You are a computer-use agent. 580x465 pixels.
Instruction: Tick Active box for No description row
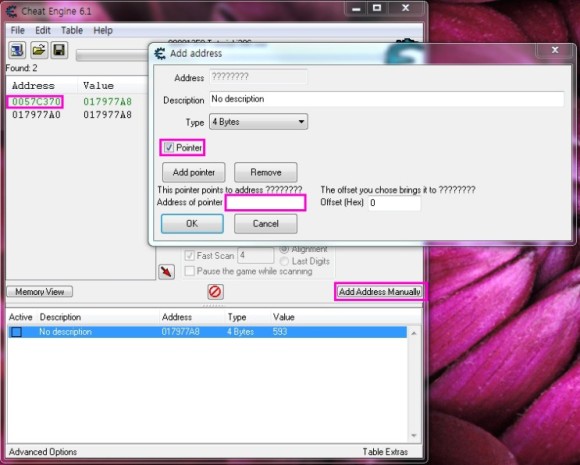click(16, 332)
